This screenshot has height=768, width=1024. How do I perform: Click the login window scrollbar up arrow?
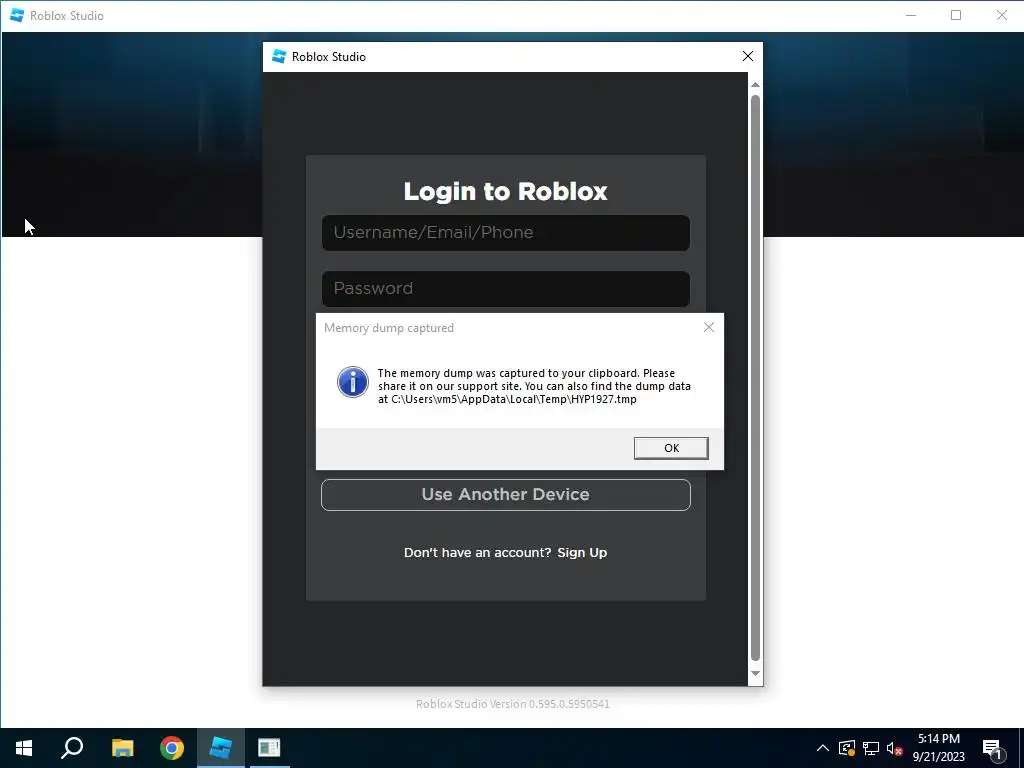pyautogui.click(x=755, y=85)
